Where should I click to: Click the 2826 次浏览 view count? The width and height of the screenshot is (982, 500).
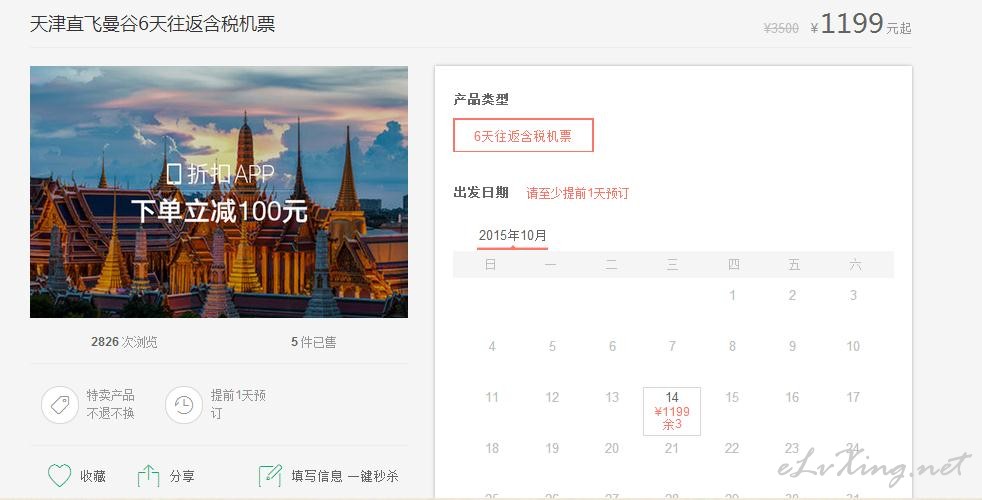124,342
